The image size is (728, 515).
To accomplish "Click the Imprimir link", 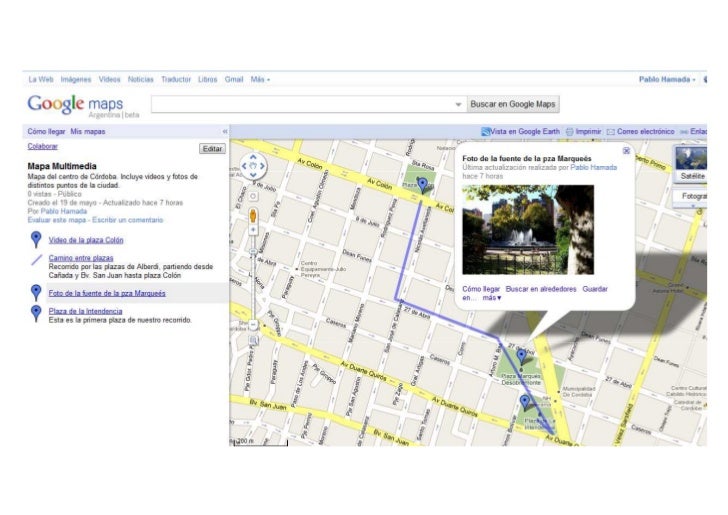I will click(588, 131).
